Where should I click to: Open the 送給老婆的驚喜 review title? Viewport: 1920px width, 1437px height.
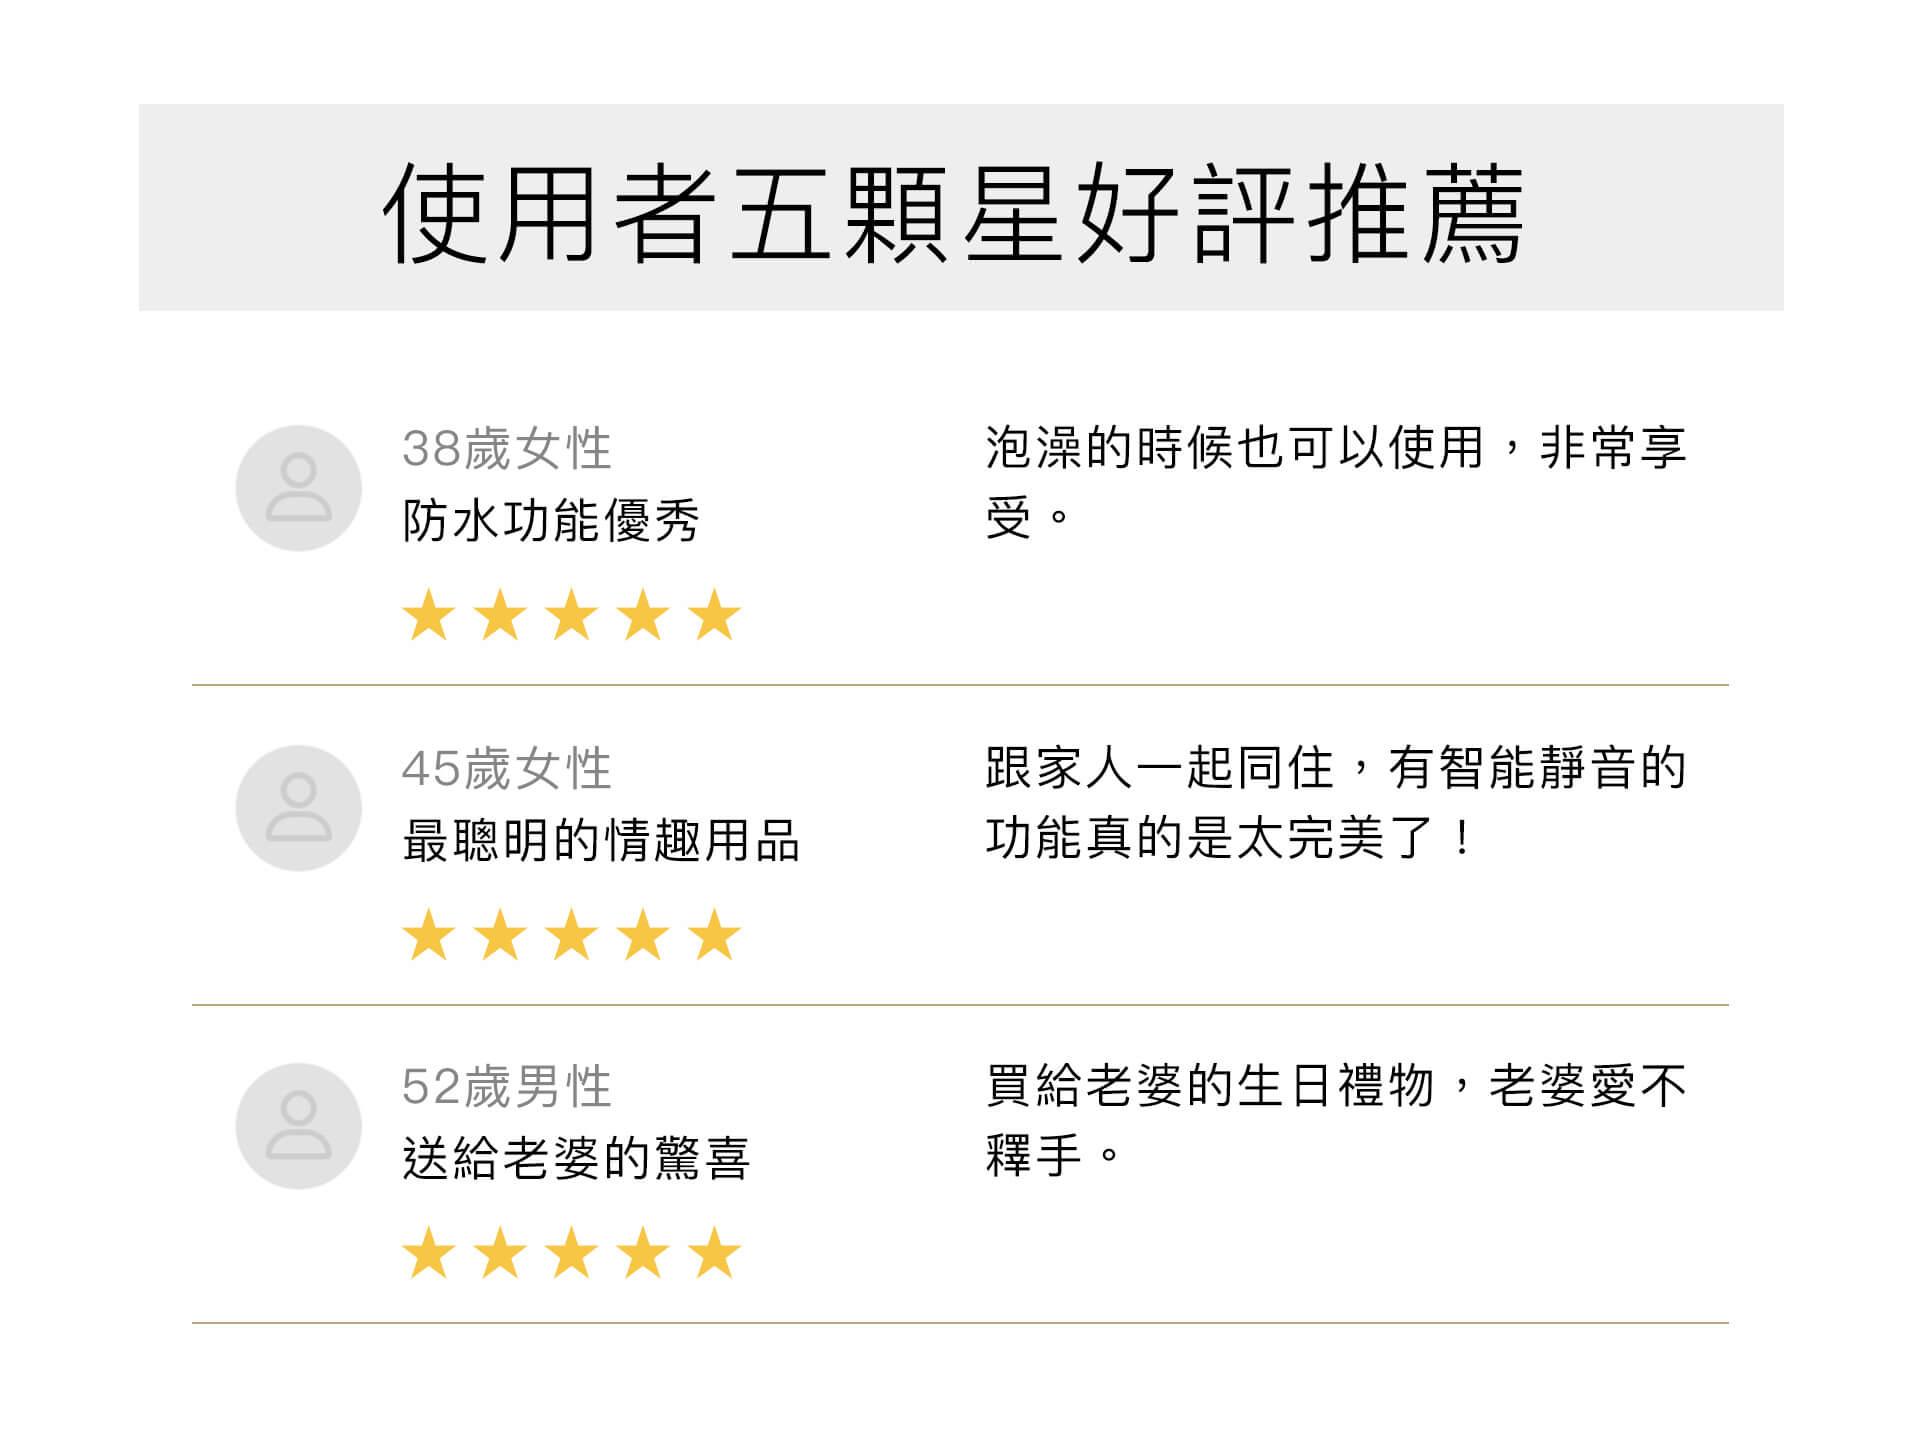[x=576, y=1159]
